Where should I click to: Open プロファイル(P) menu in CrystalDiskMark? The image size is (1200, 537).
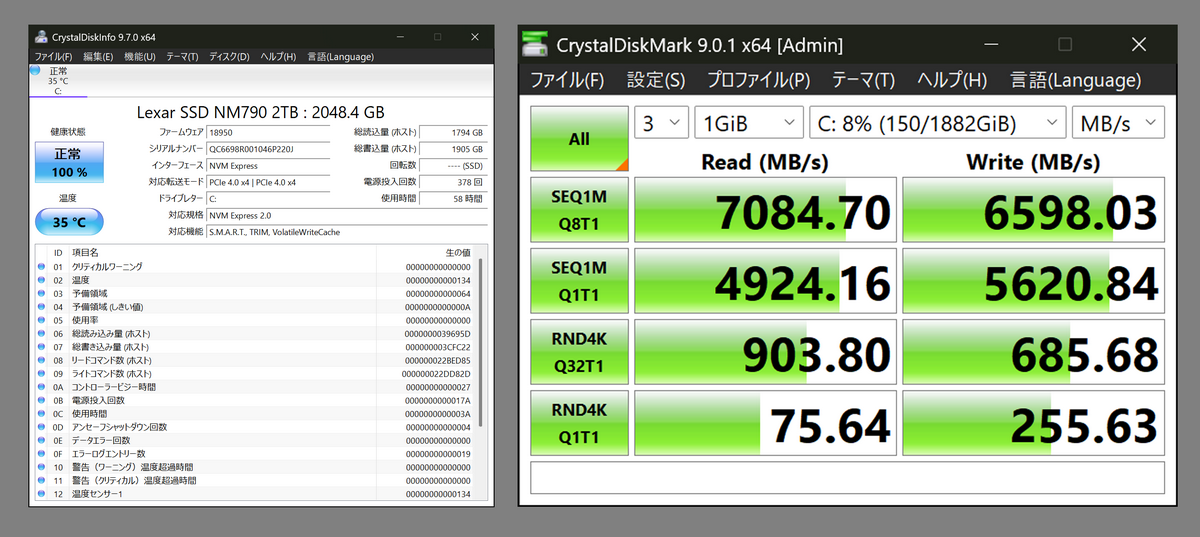pyautogui.click(x=758, y=80)
